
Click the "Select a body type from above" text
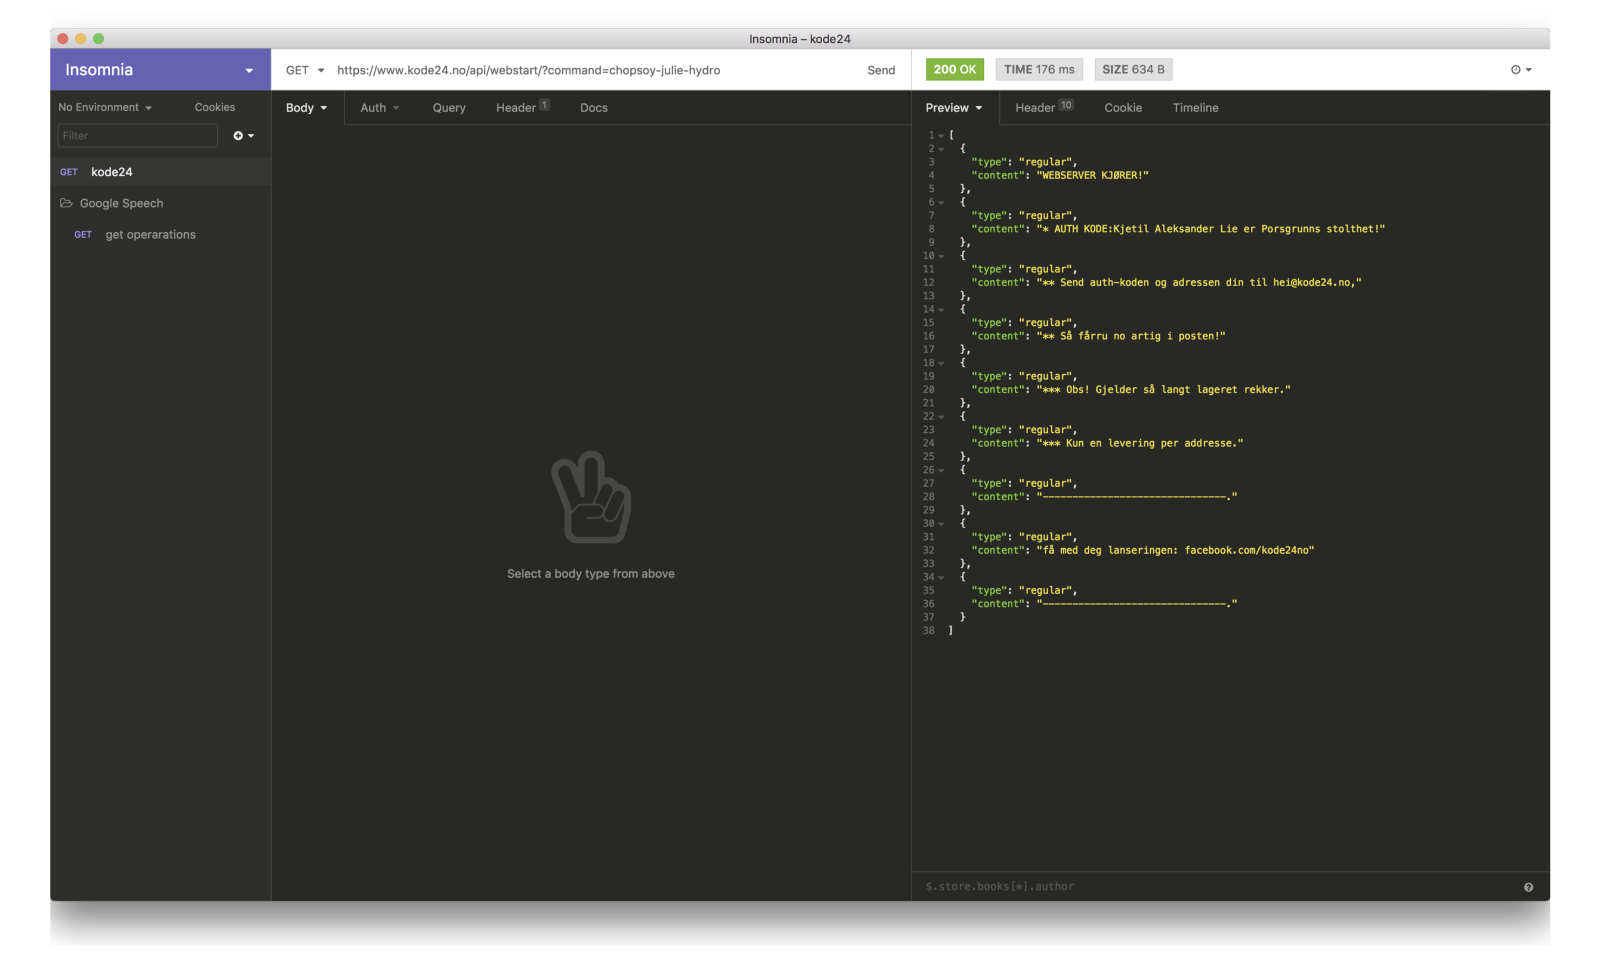pyautogui.click(x=591, y=574)
